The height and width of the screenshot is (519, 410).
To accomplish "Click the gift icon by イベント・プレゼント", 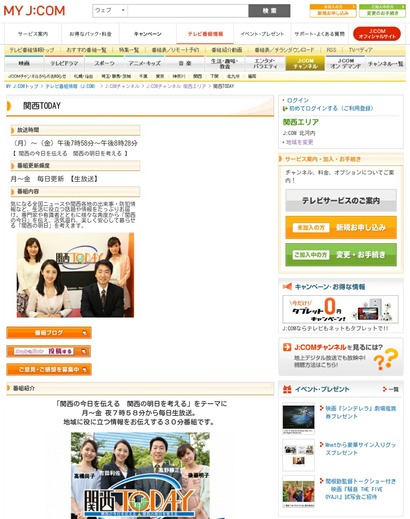I will (287, 389).
